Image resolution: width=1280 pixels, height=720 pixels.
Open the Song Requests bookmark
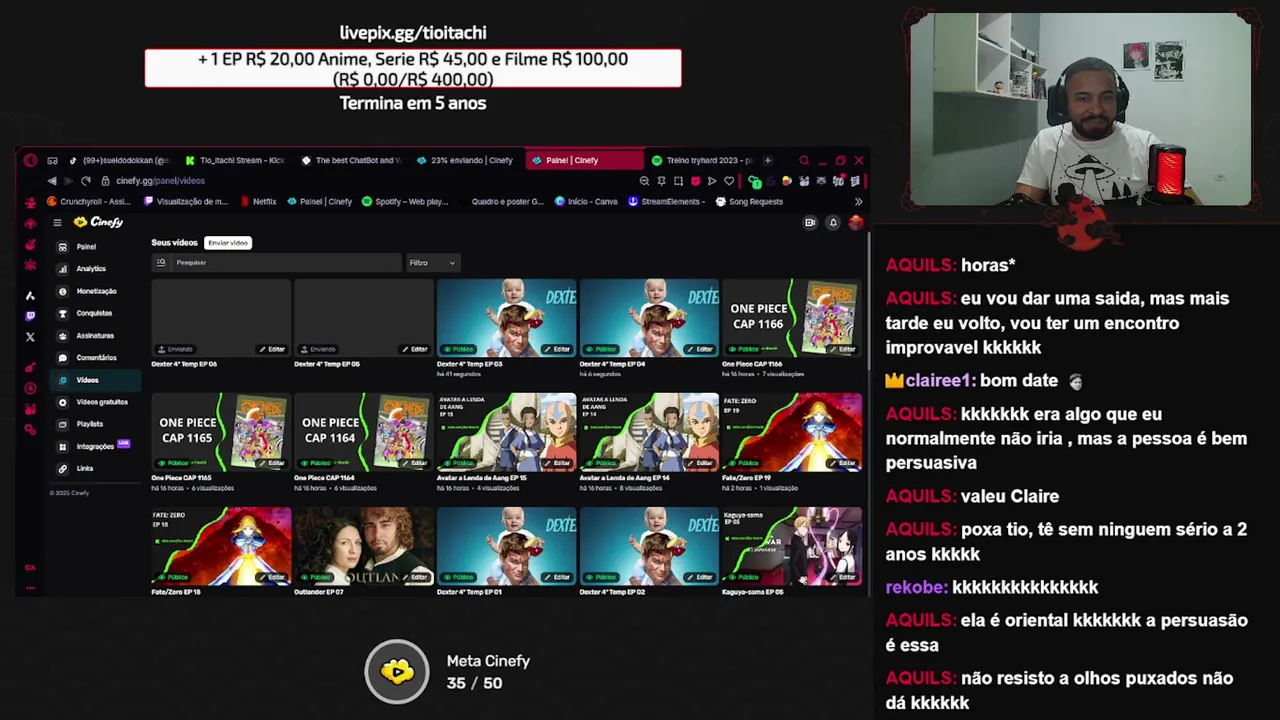749,201
